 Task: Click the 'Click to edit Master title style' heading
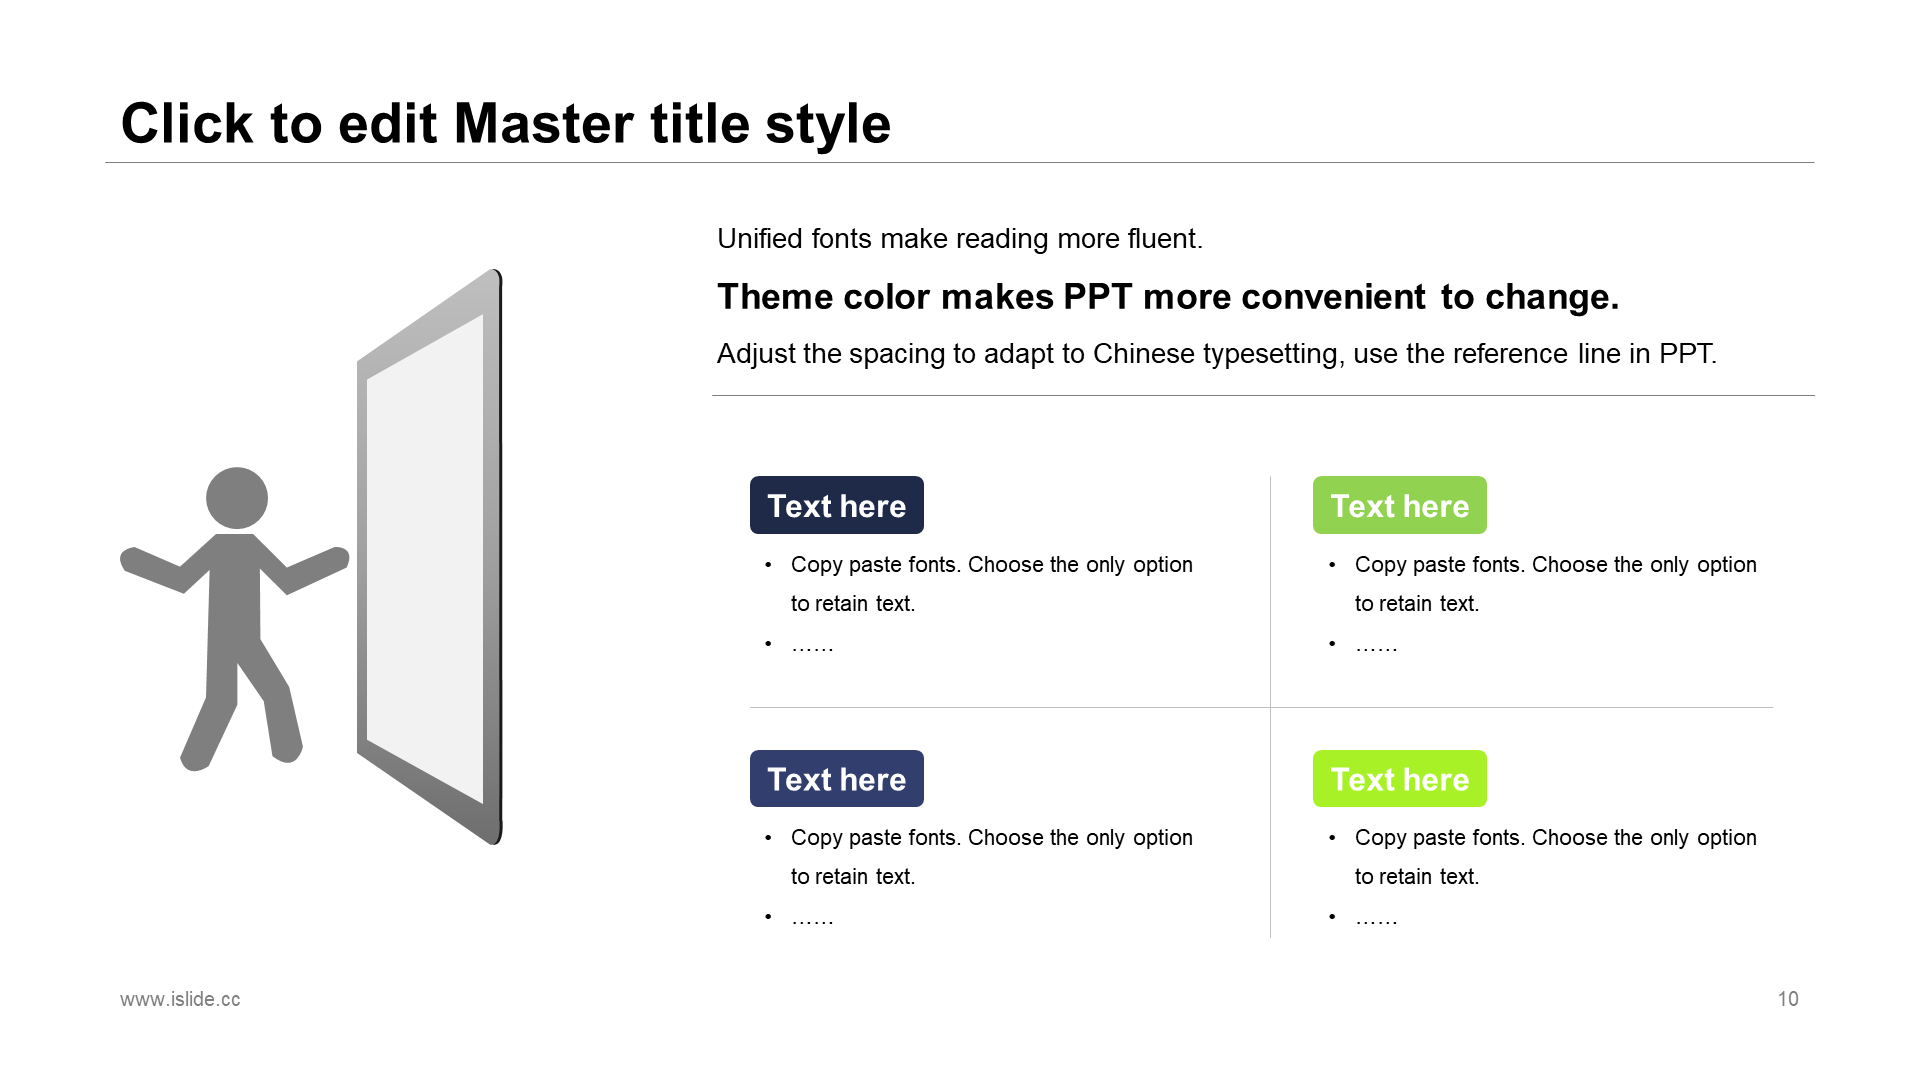pos(505,124)
